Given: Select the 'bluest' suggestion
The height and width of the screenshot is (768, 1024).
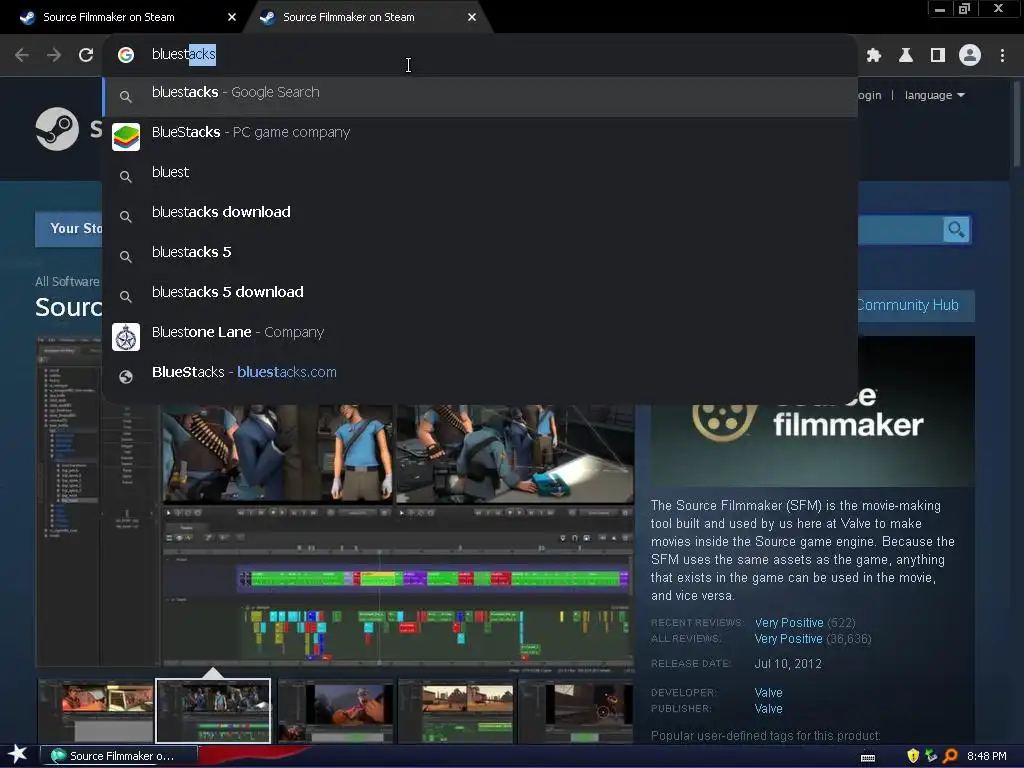Looking at the screenshot, I should coord(480,176).
